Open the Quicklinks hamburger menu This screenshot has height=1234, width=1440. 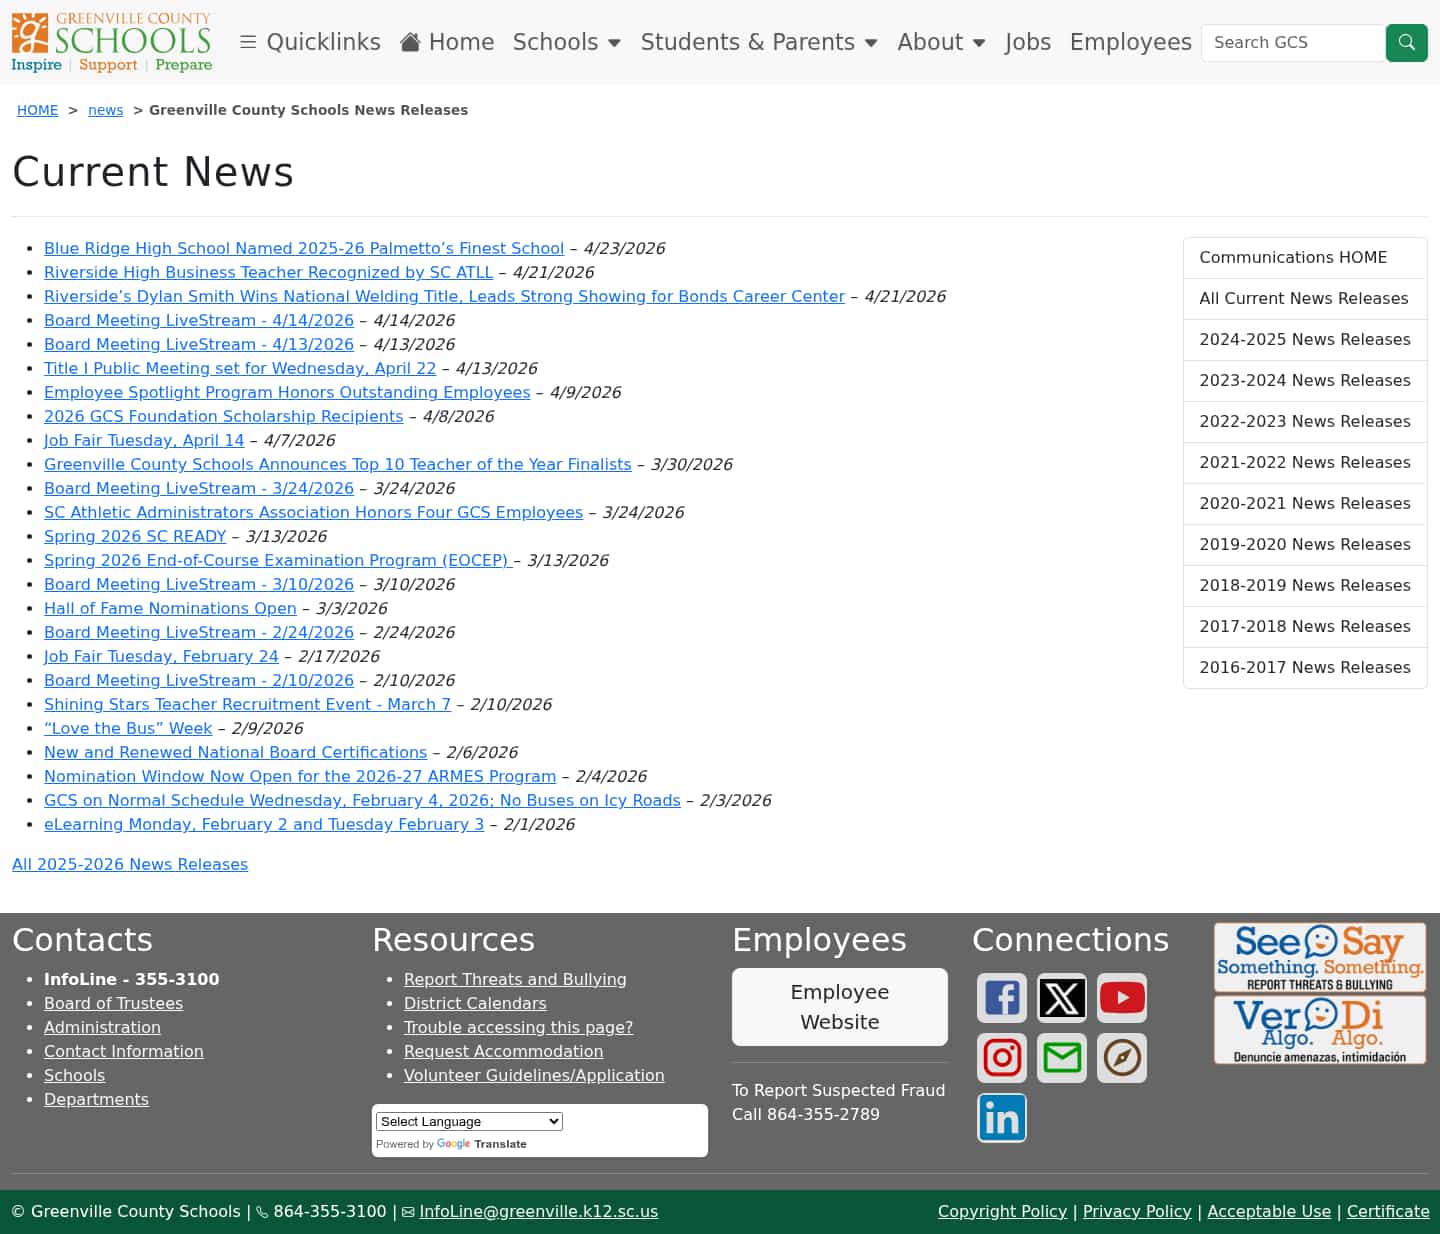309,42
